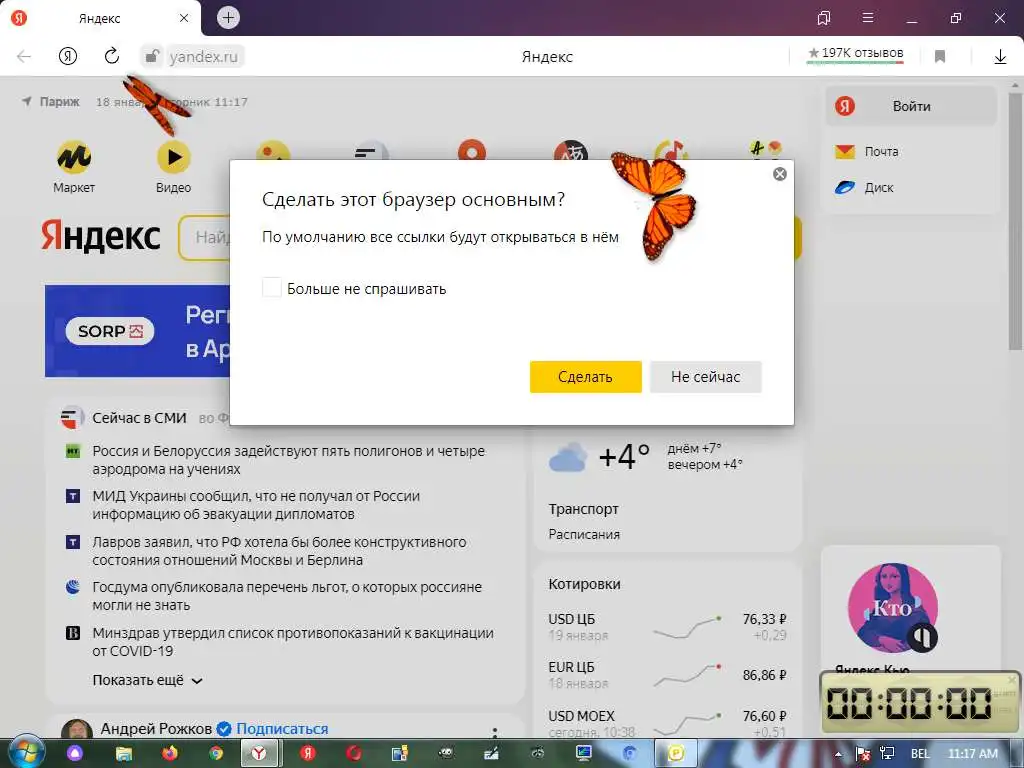1024x768 pixels.
Task: Open the Госдума опубликовала news headline
Action: coord(287,596)
